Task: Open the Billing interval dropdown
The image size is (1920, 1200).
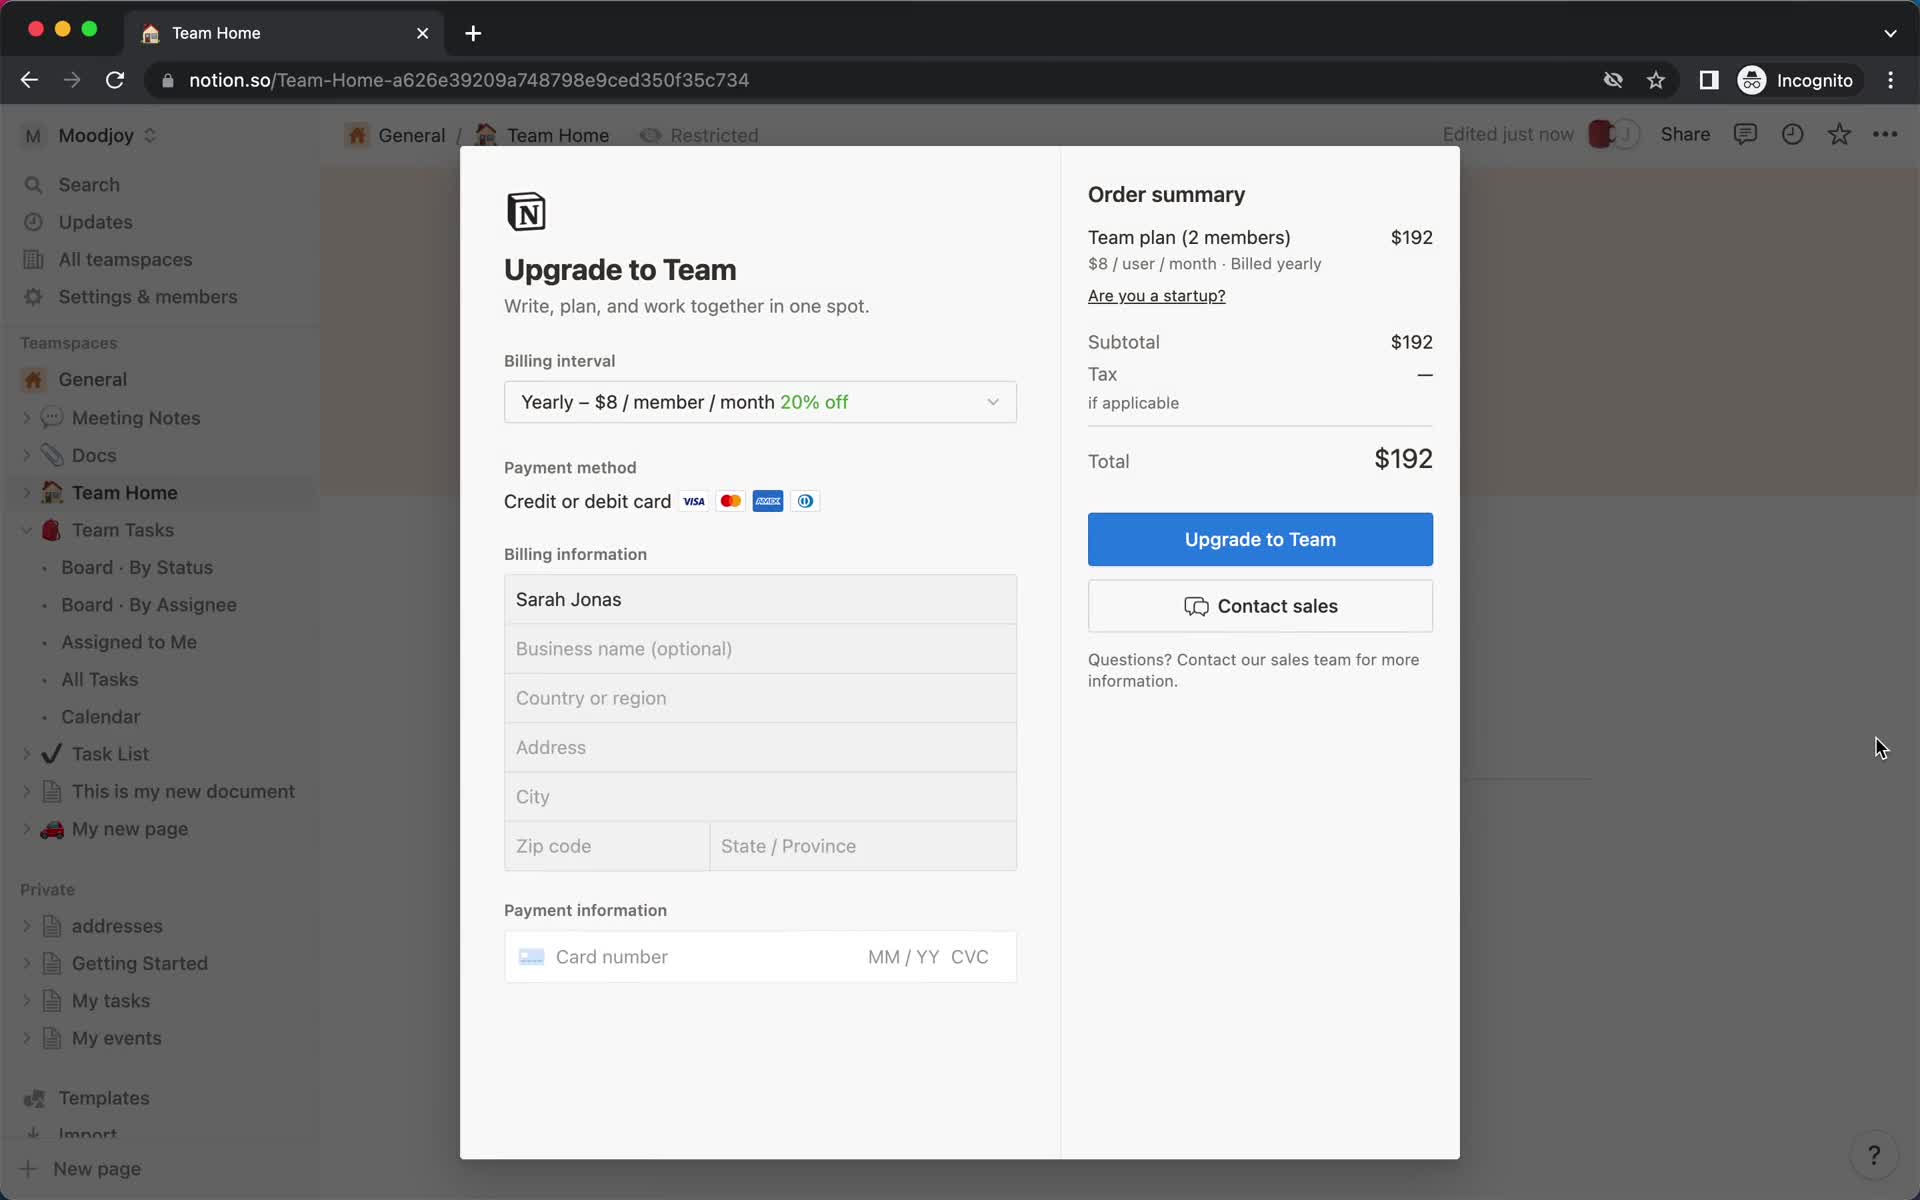Action: click(x=760, y=402)
